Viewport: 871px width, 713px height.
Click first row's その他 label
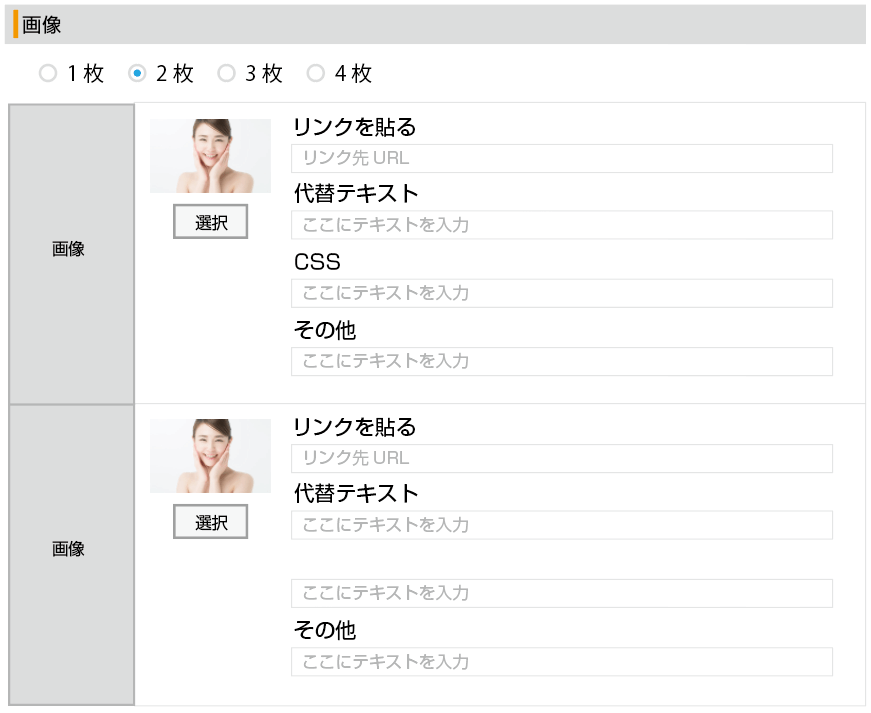pos(324,330)
